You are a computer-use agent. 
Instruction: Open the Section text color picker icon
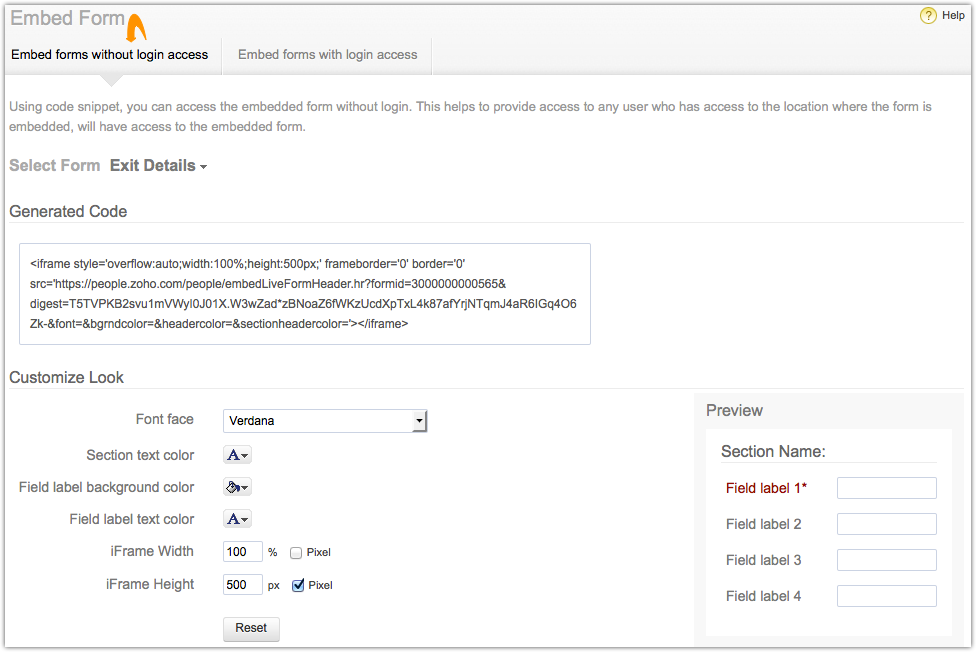pyautogui.click(x=236, y=455)
